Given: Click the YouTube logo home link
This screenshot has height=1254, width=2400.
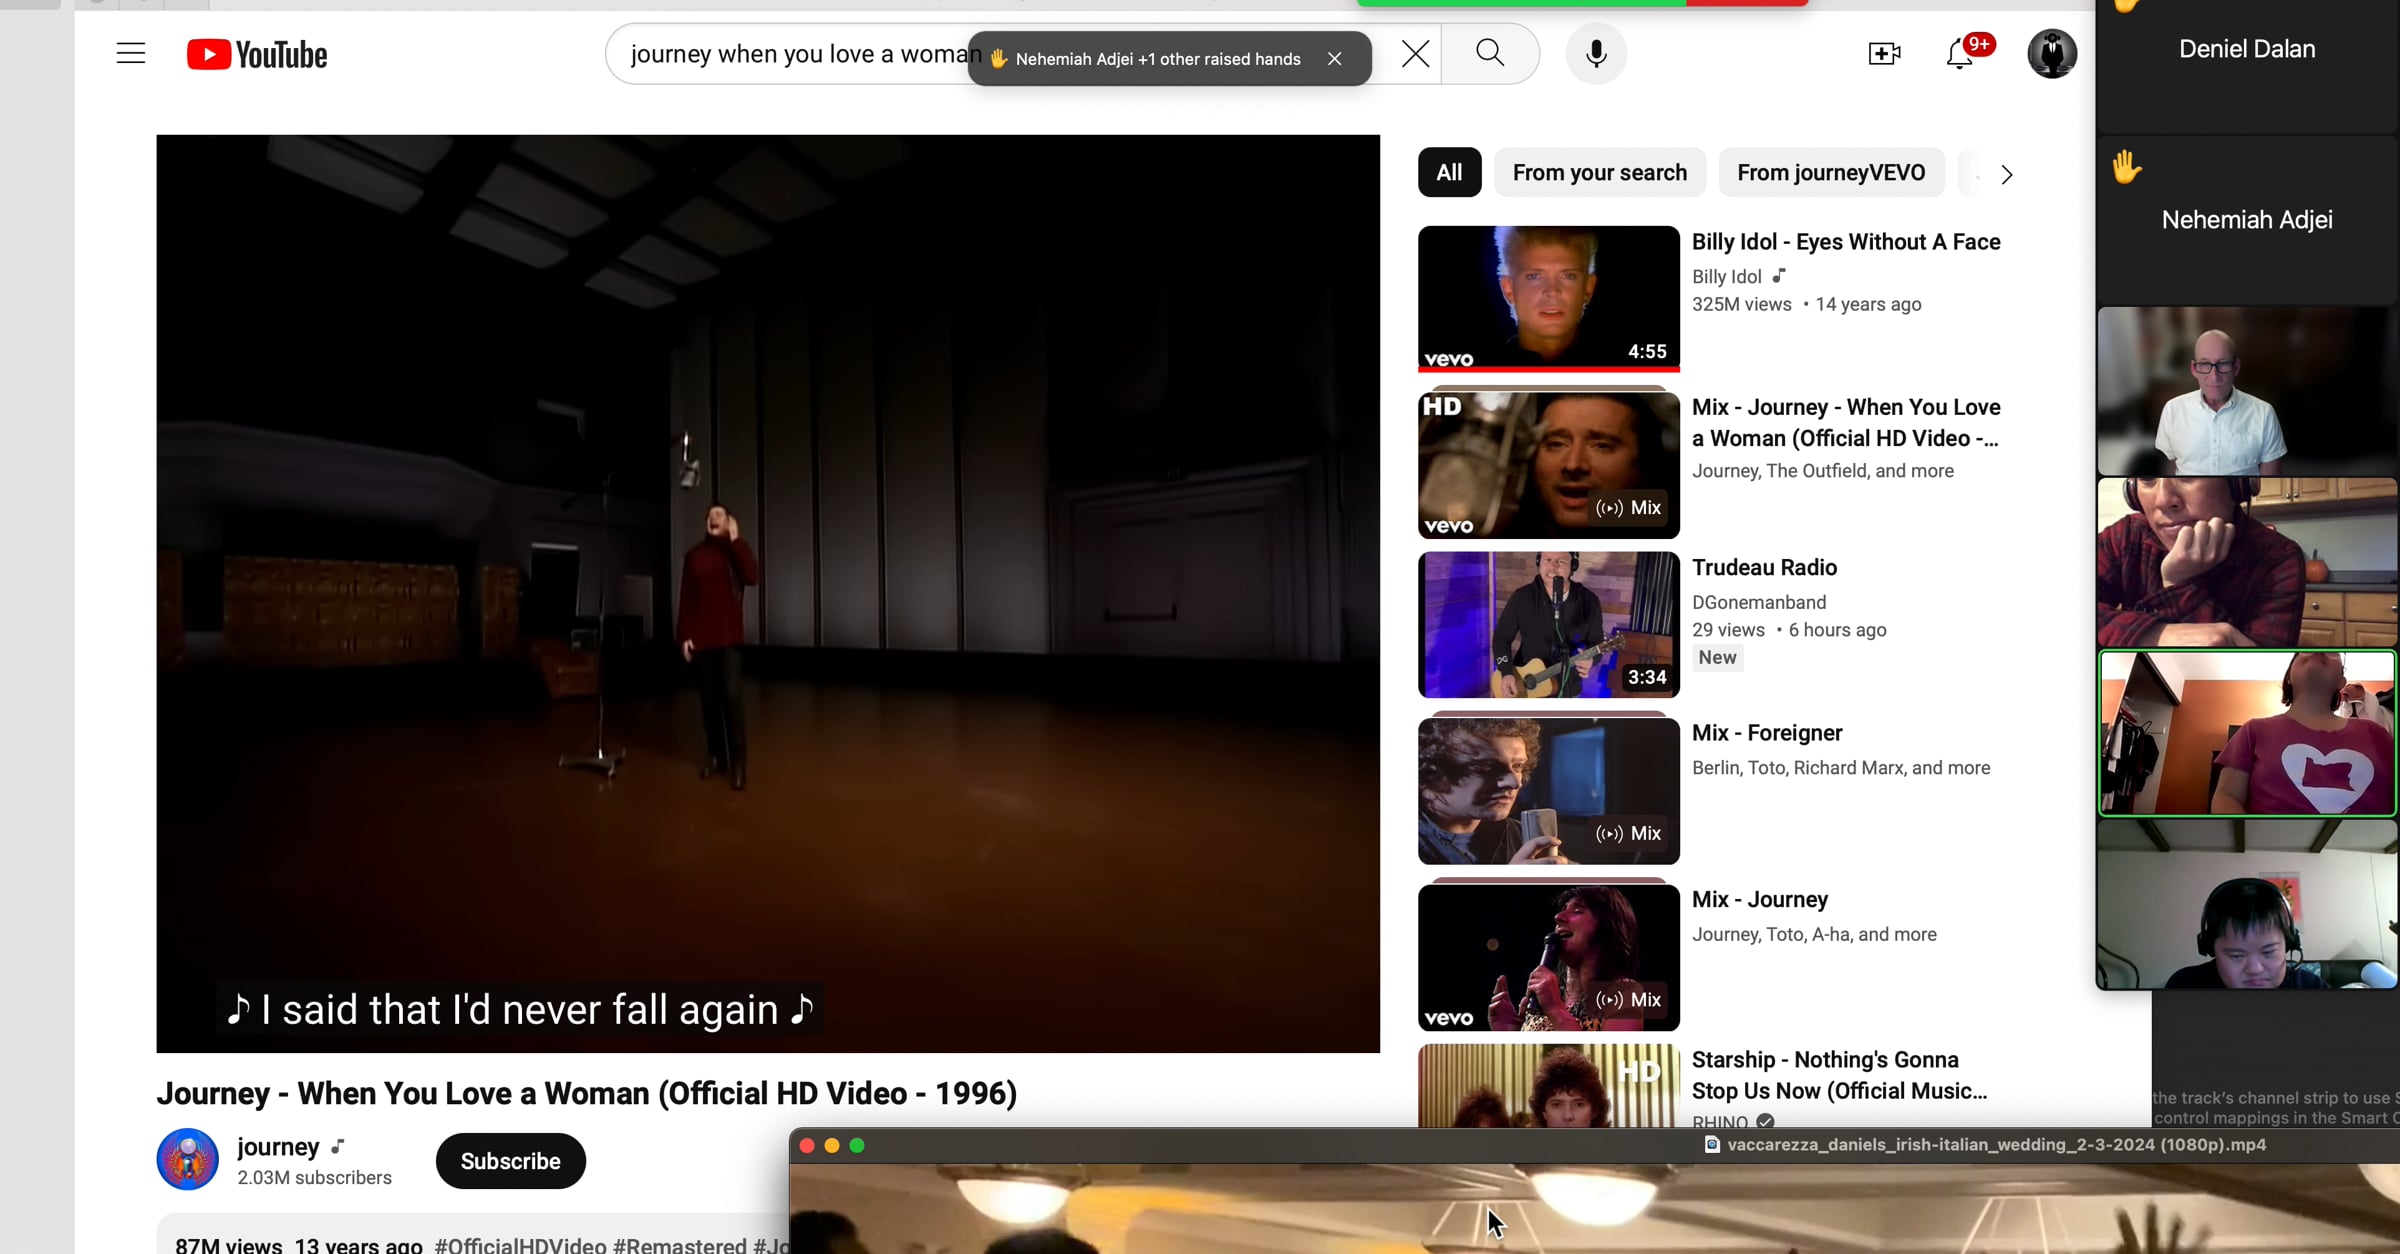Looking at the screenshot, I should 257,54.
